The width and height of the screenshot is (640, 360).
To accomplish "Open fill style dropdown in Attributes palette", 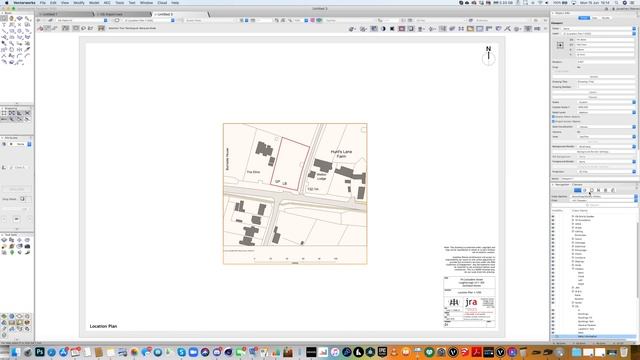I will [x=20, y=144].
